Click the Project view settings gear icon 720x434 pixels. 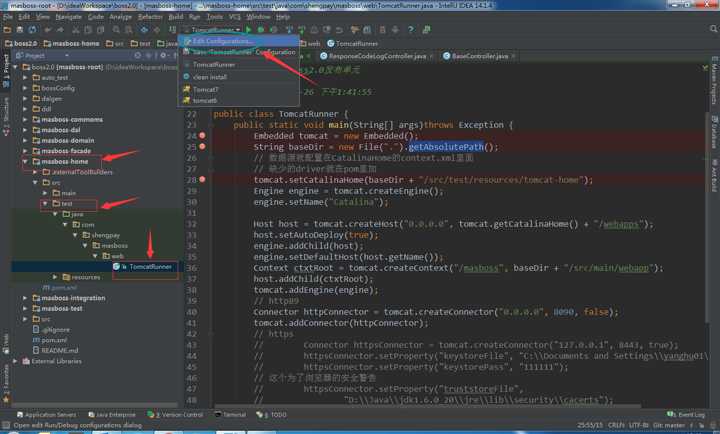[163, 56]
